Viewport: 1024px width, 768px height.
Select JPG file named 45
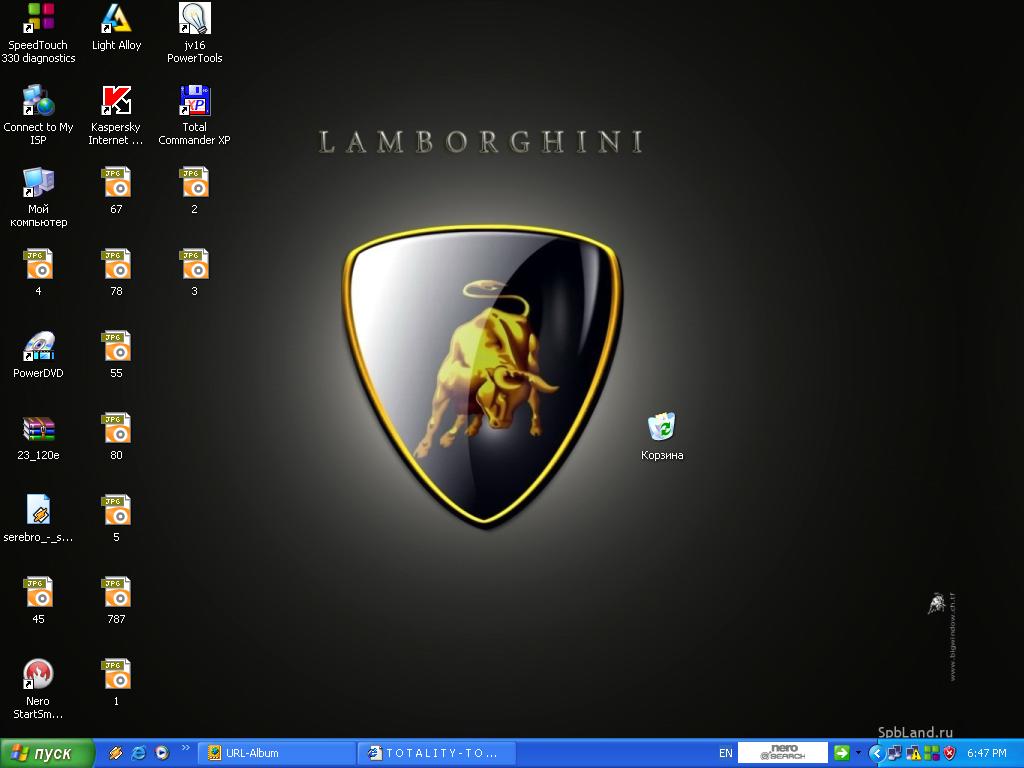pyautogui.click(x=38, y=601)
